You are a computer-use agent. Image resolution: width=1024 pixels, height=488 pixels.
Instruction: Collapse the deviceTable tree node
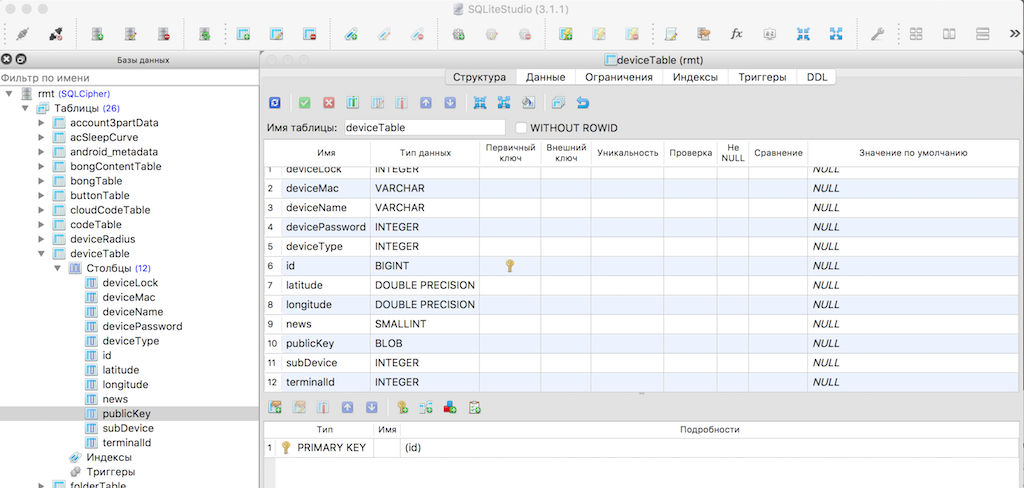pyautogui.click(x=42, y=254)
